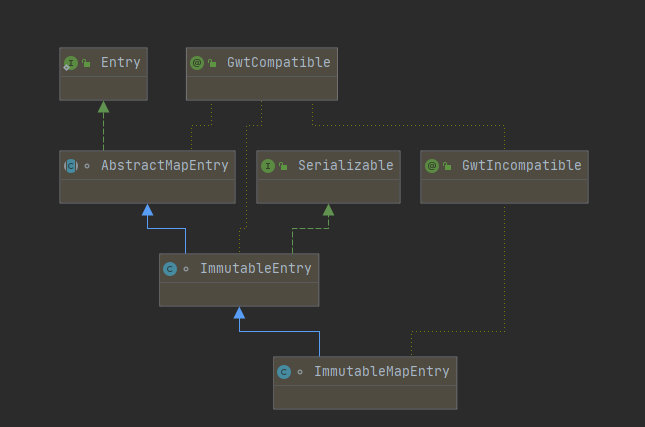Select the GwtCompatible node title
The height and width of the screenshot is (427, 645).
point(278,63)
